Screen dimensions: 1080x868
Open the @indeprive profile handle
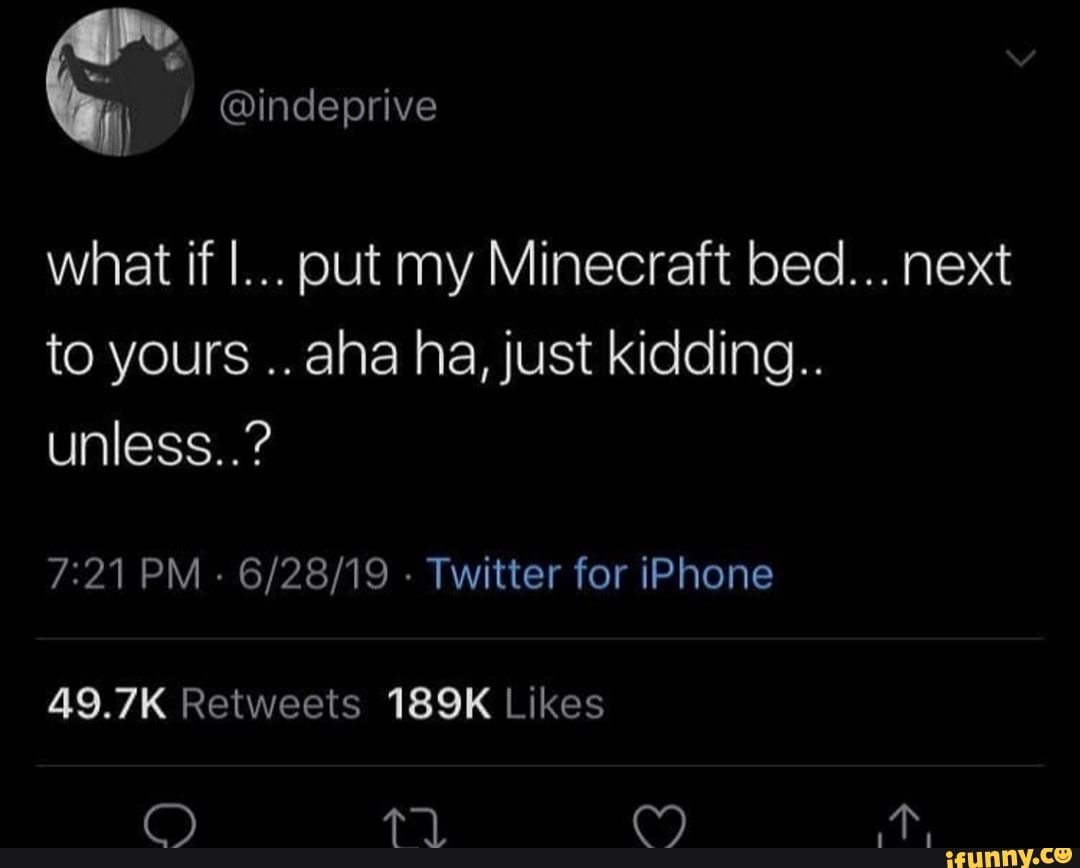coord(326,106)
